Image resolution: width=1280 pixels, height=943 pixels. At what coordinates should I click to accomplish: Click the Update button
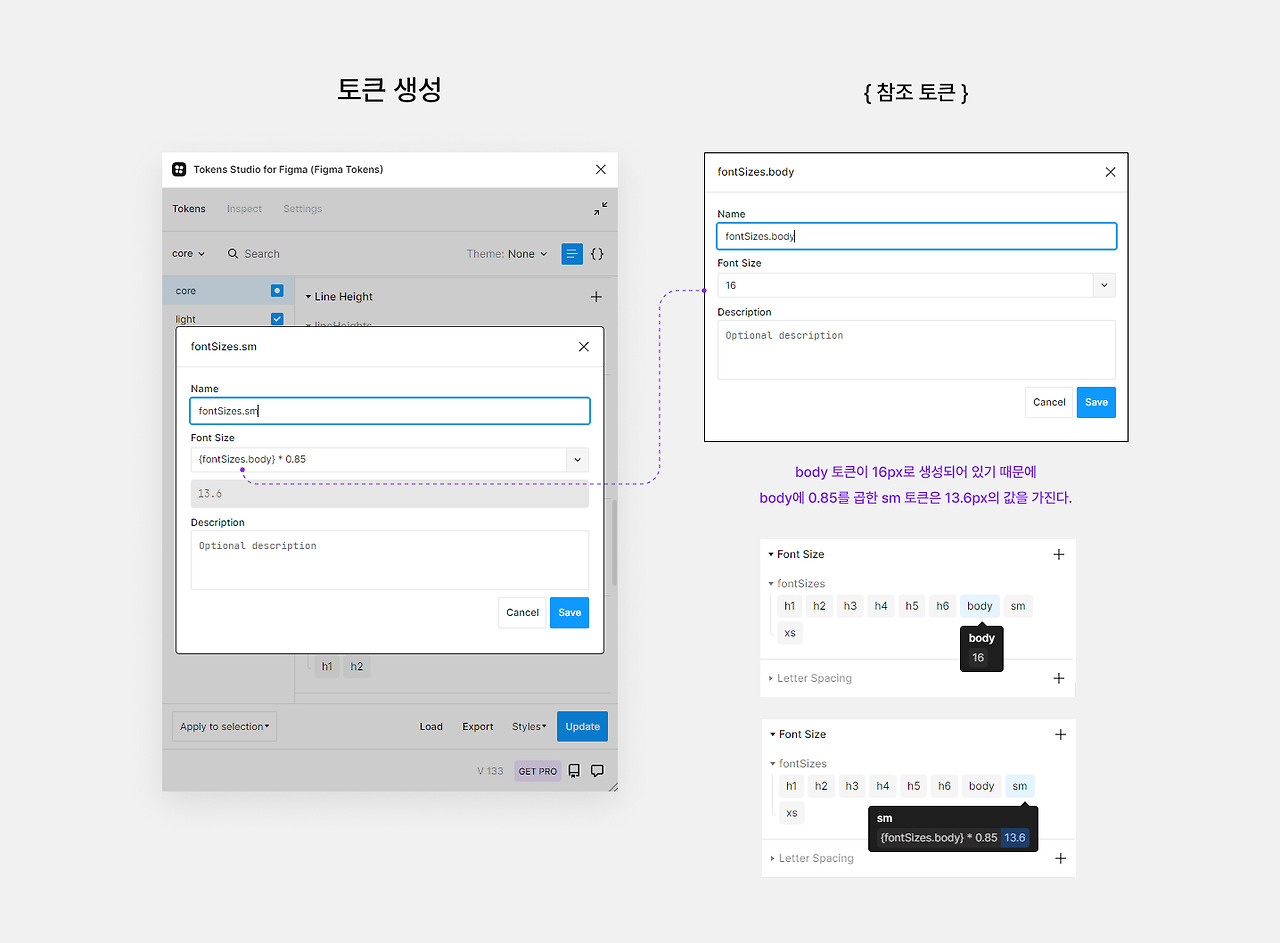point(582,726)
